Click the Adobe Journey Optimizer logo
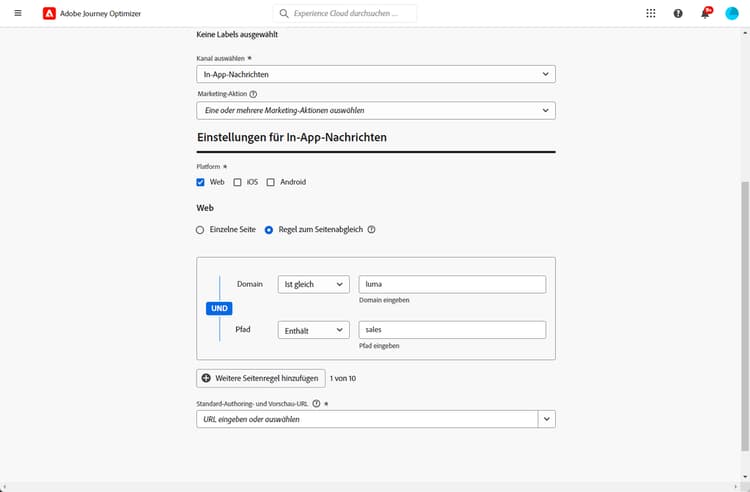 coord(50,13)
